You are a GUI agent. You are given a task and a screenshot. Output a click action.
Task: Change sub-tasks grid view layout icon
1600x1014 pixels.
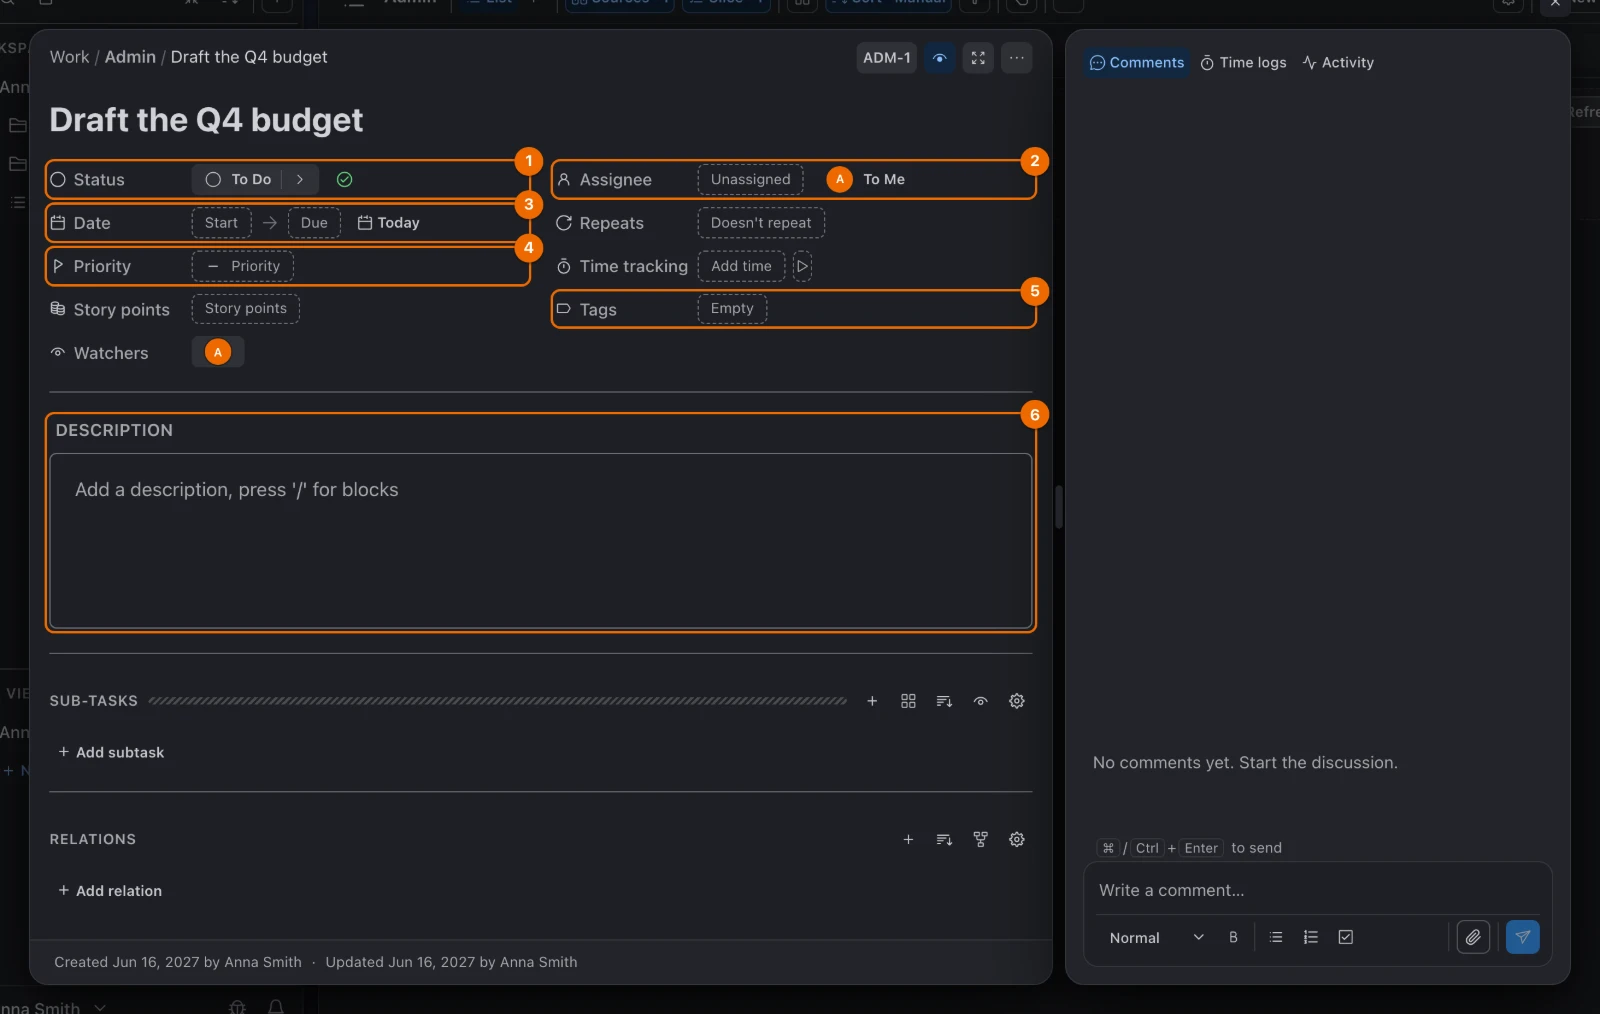click(x=908, y=701)
